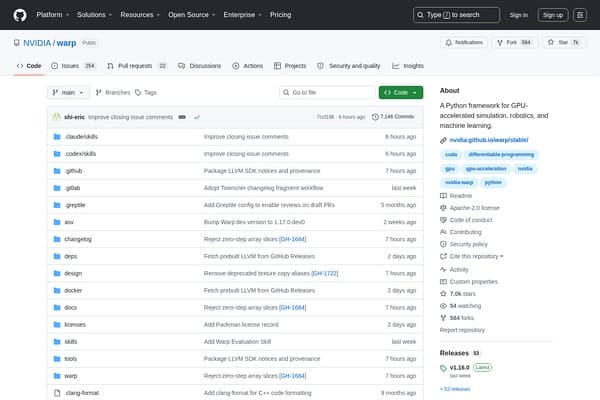Switch to the Discussions tab
Viewport: 600px width, 400px height.
200,66
